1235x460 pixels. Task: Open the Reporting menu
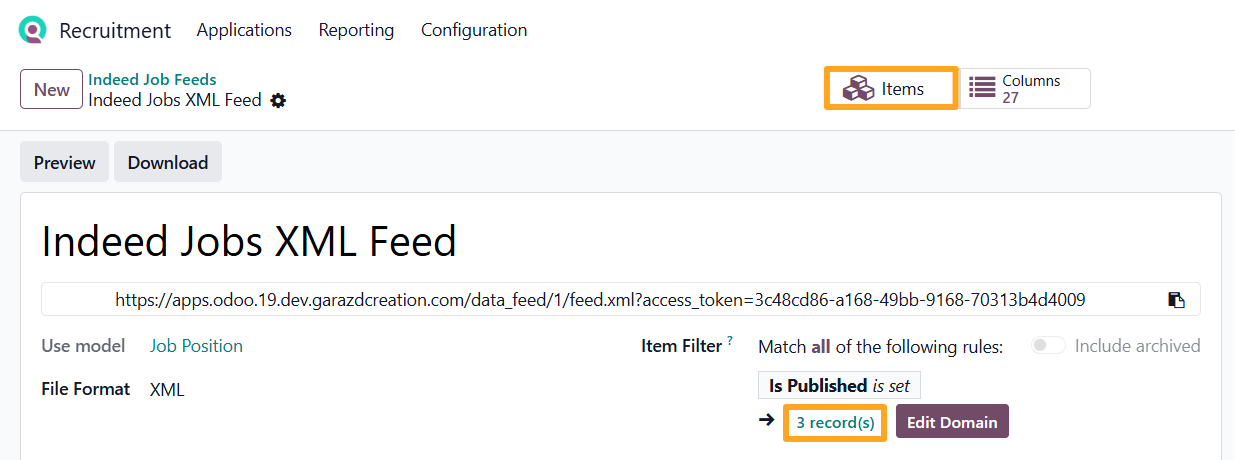pos(356,30)
